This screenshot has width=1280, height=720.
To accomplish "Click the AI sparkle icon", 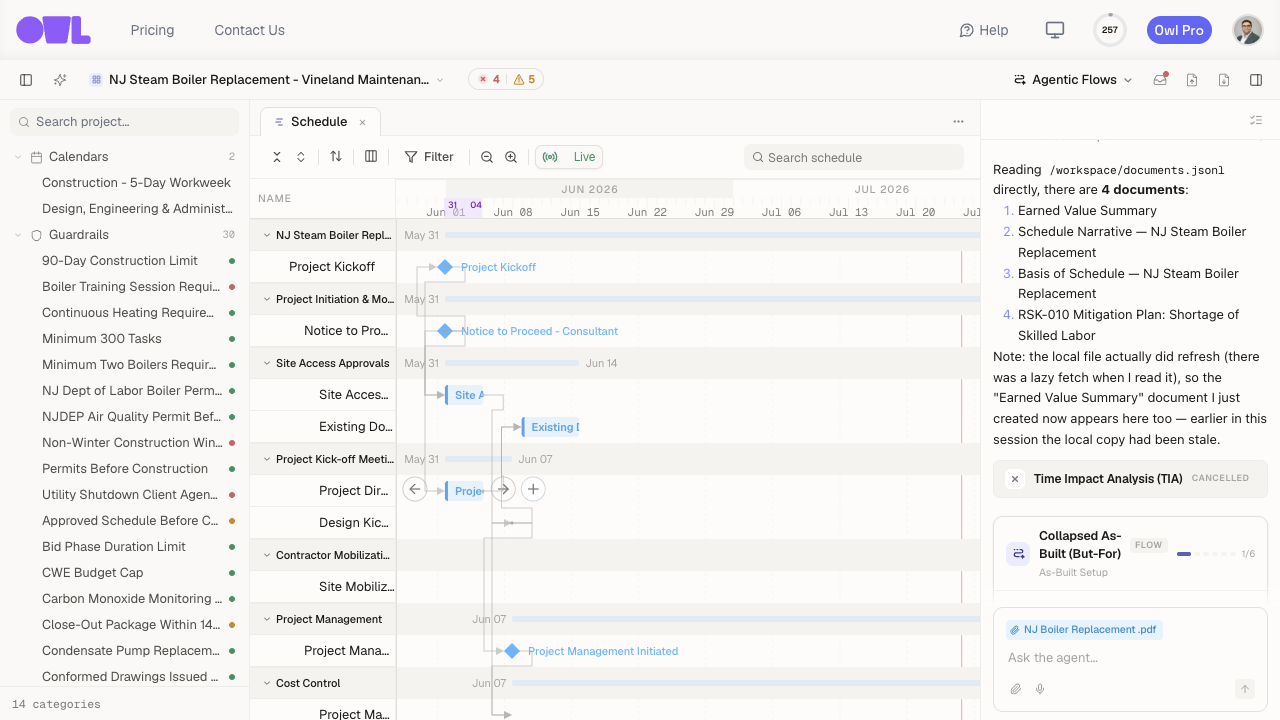I will [x=60, y=80].
